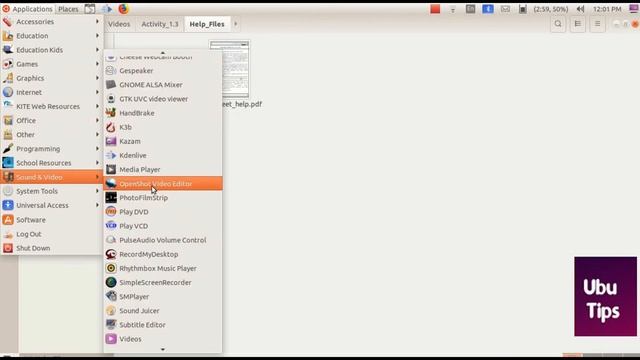Click path bar forward arrow after Help_Files

[x=236, y=24]
